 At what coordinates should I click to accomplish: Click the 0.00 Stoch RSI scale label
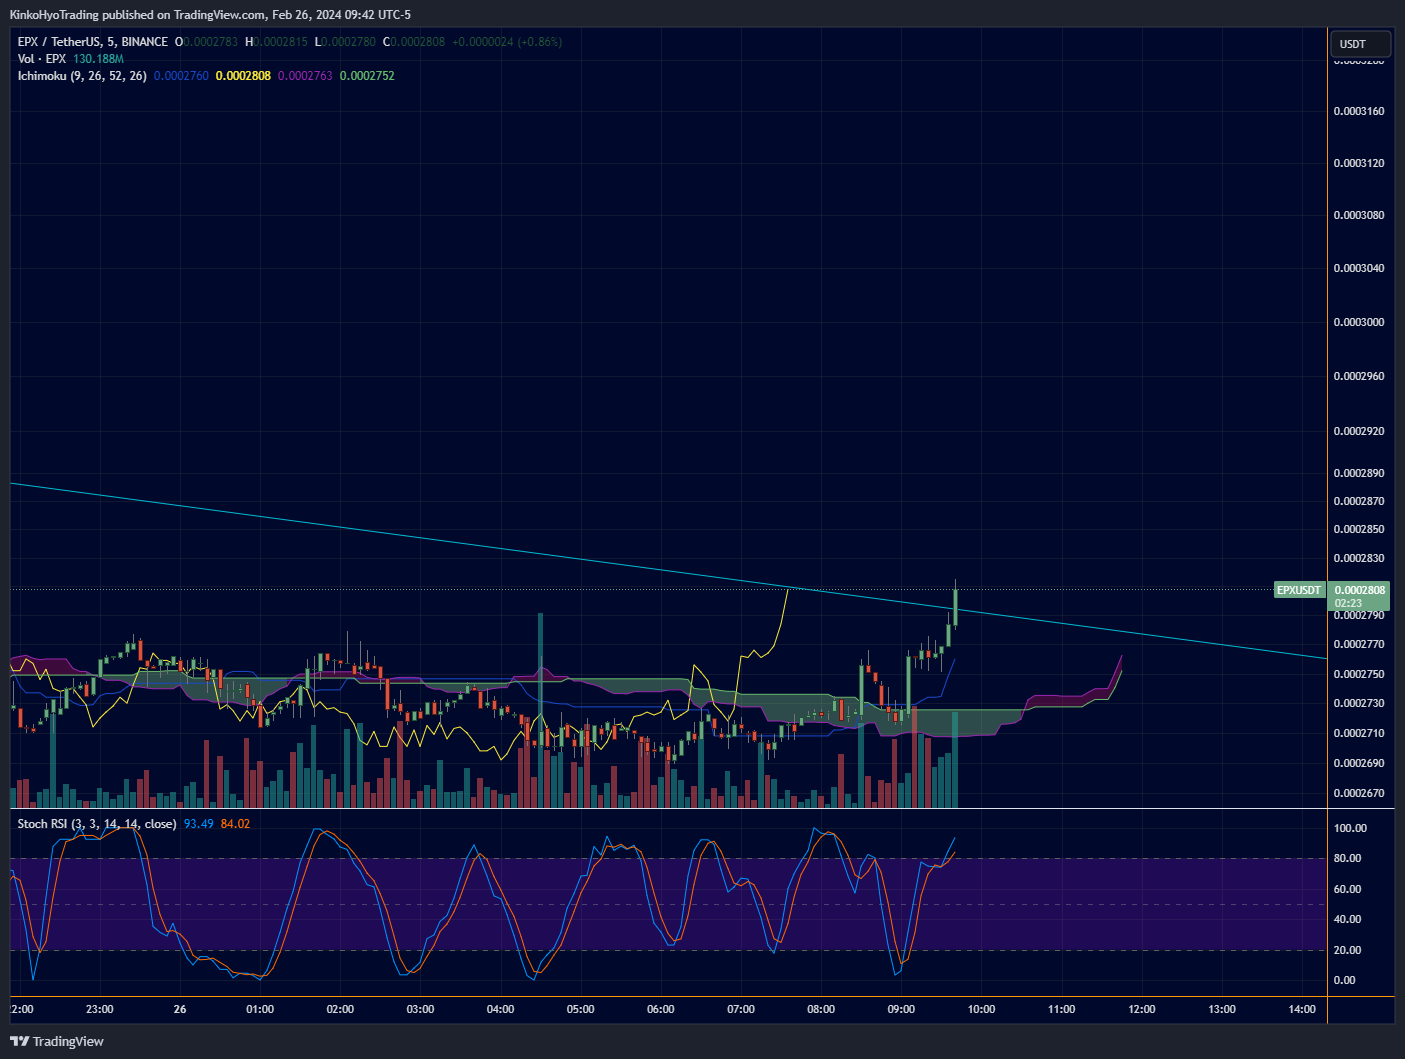pyautogui.click(x=1345, y=980)
